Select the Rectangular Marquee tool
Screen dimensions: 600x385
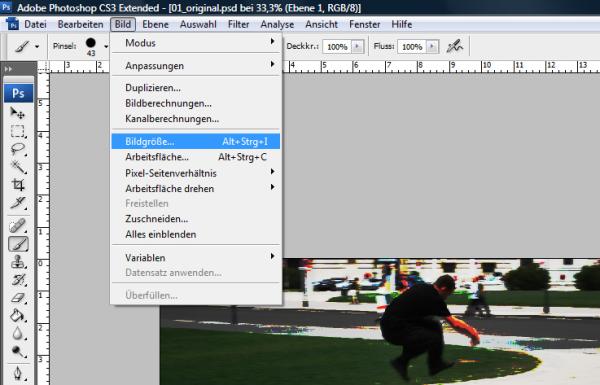[18, 131]
